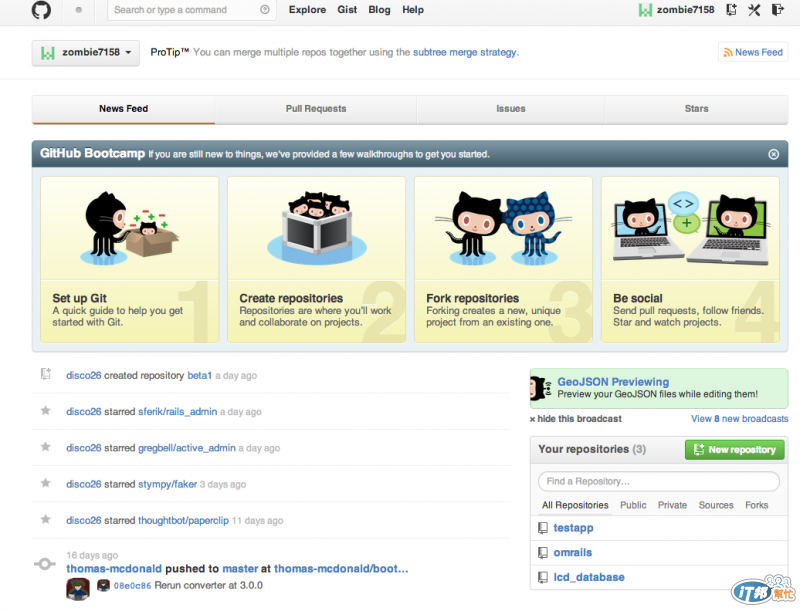
Task: Show the command bar help question icon
Action: point(264,10)
